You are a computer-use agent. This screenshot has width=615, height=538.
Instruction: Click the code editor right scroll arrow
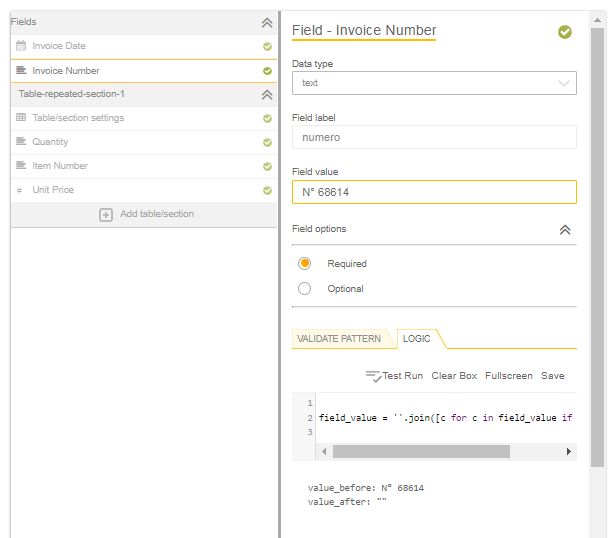pyautogui.click(x=568, y=451)
